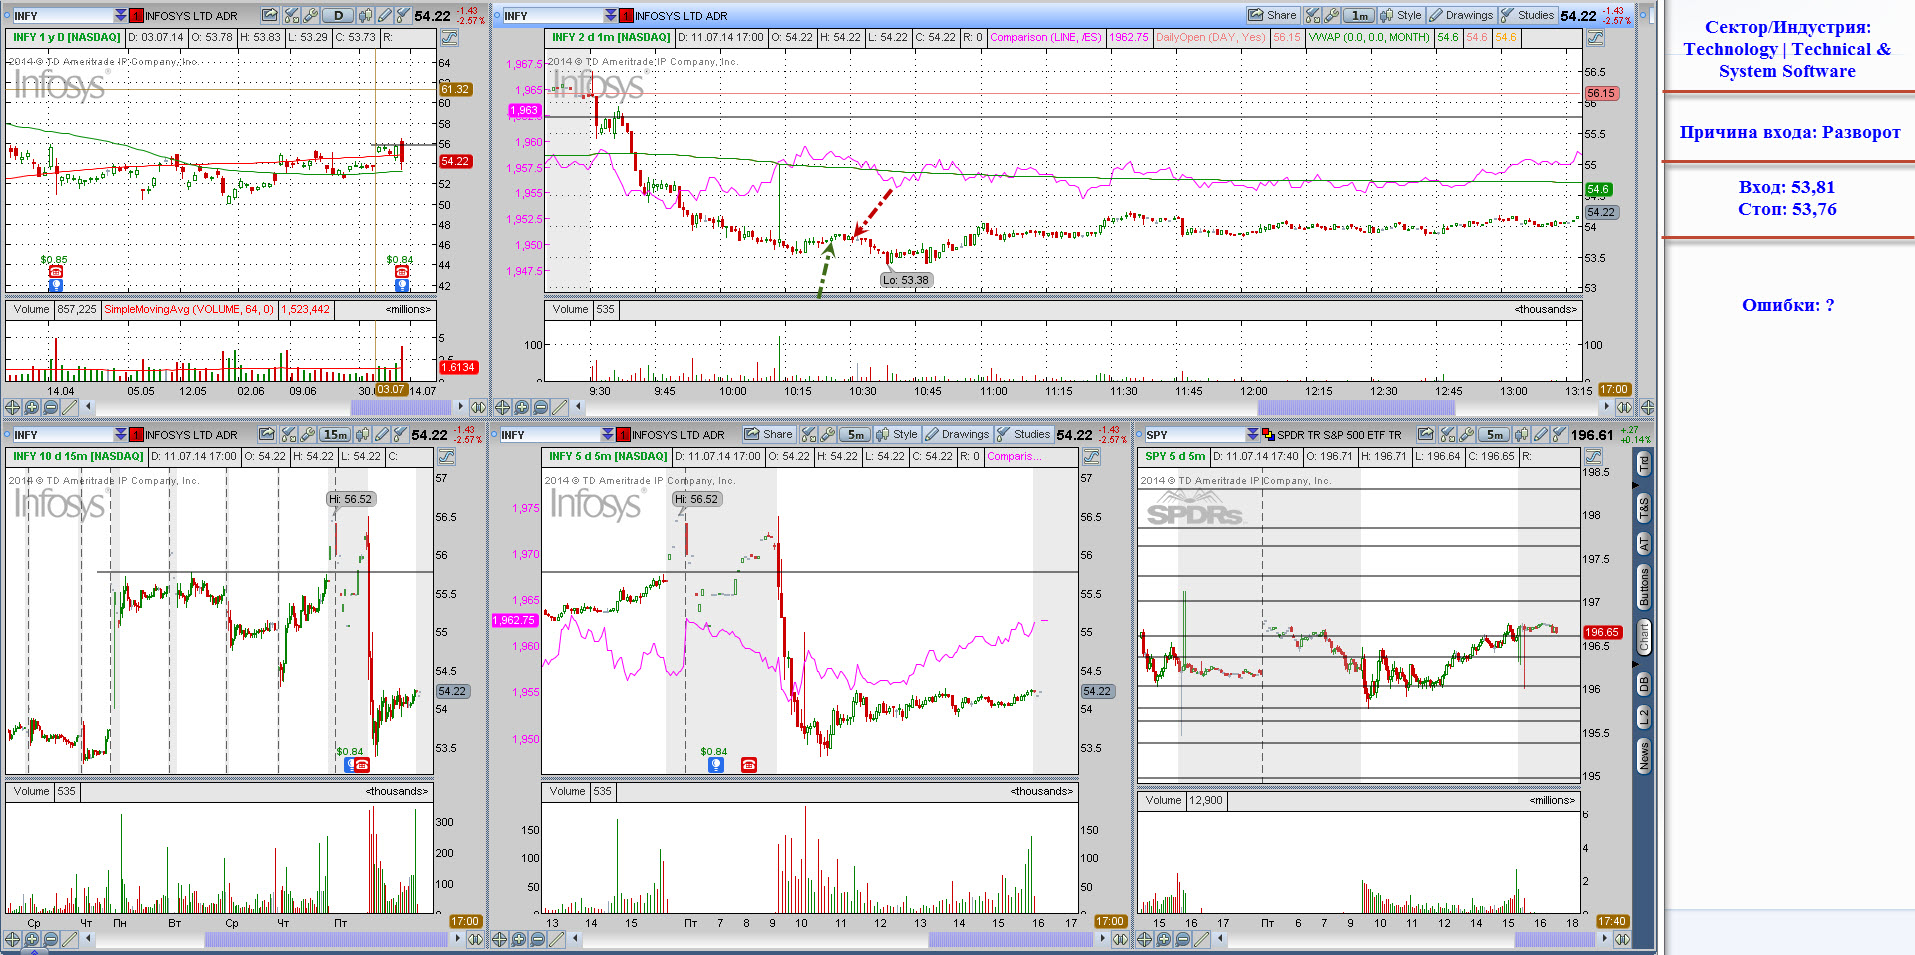Open 15m timeframe selector
Screen dimensions: 1915x955
pyautogui.click(x=335, y=434)
